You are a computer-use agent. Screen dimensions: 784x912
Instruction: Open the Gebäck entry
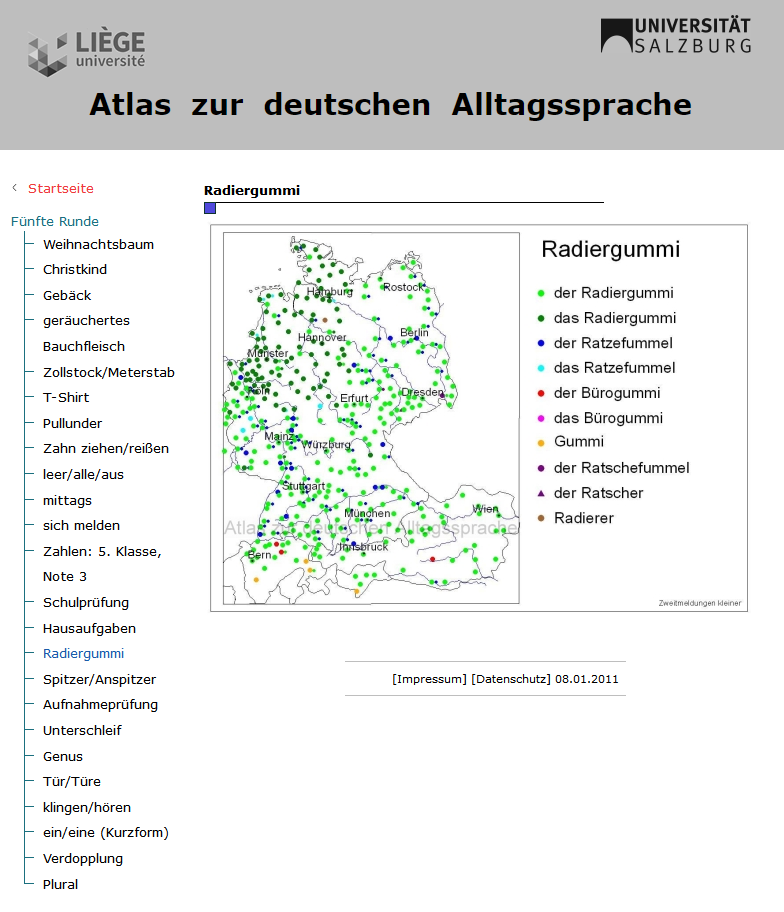67,295
